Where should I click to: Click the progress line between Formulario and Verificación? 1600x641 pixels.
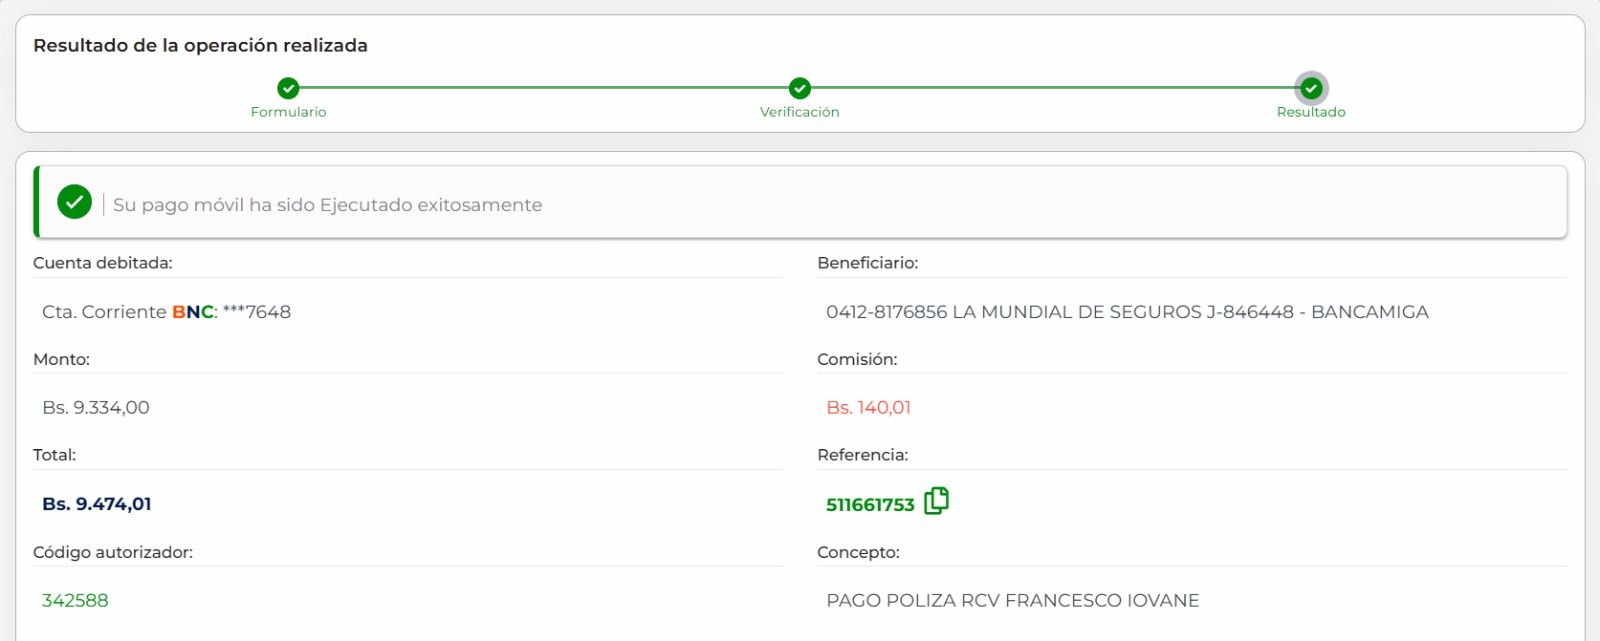[x=544, y=88]
